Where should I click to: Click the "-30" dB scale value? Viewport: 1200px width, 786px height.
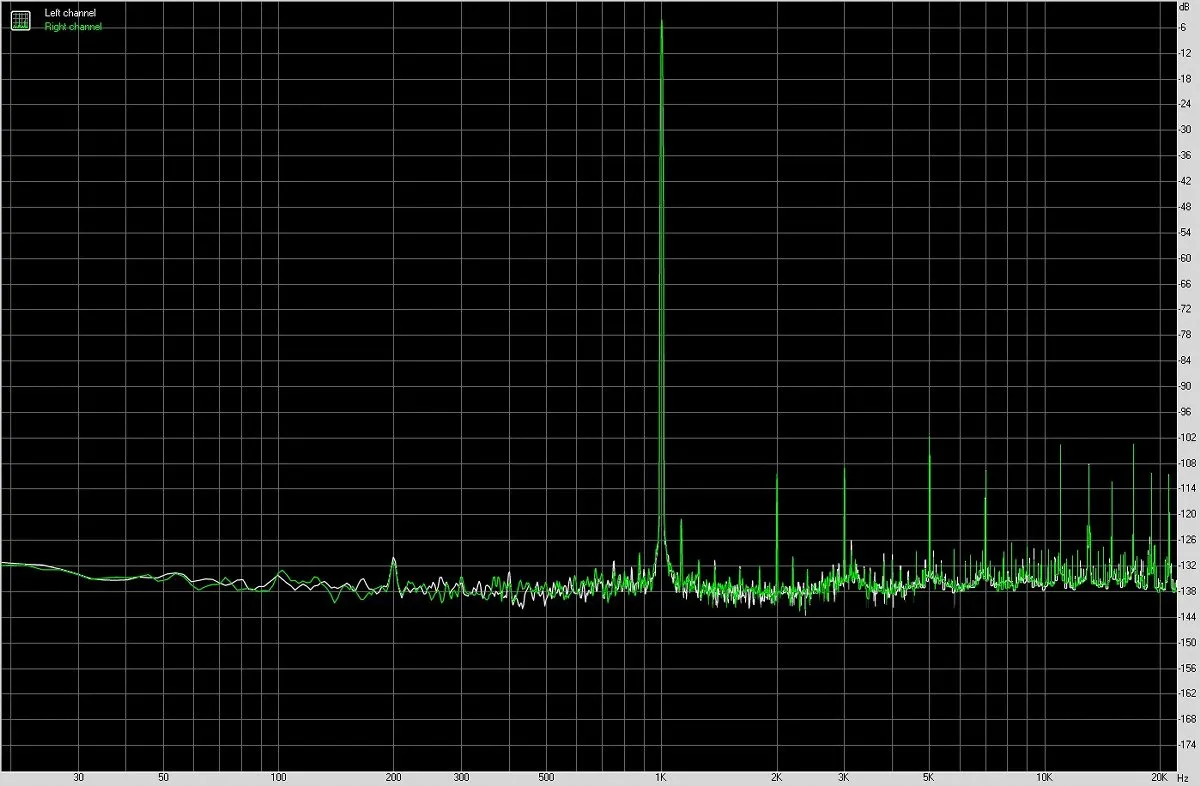point(1187,129)
